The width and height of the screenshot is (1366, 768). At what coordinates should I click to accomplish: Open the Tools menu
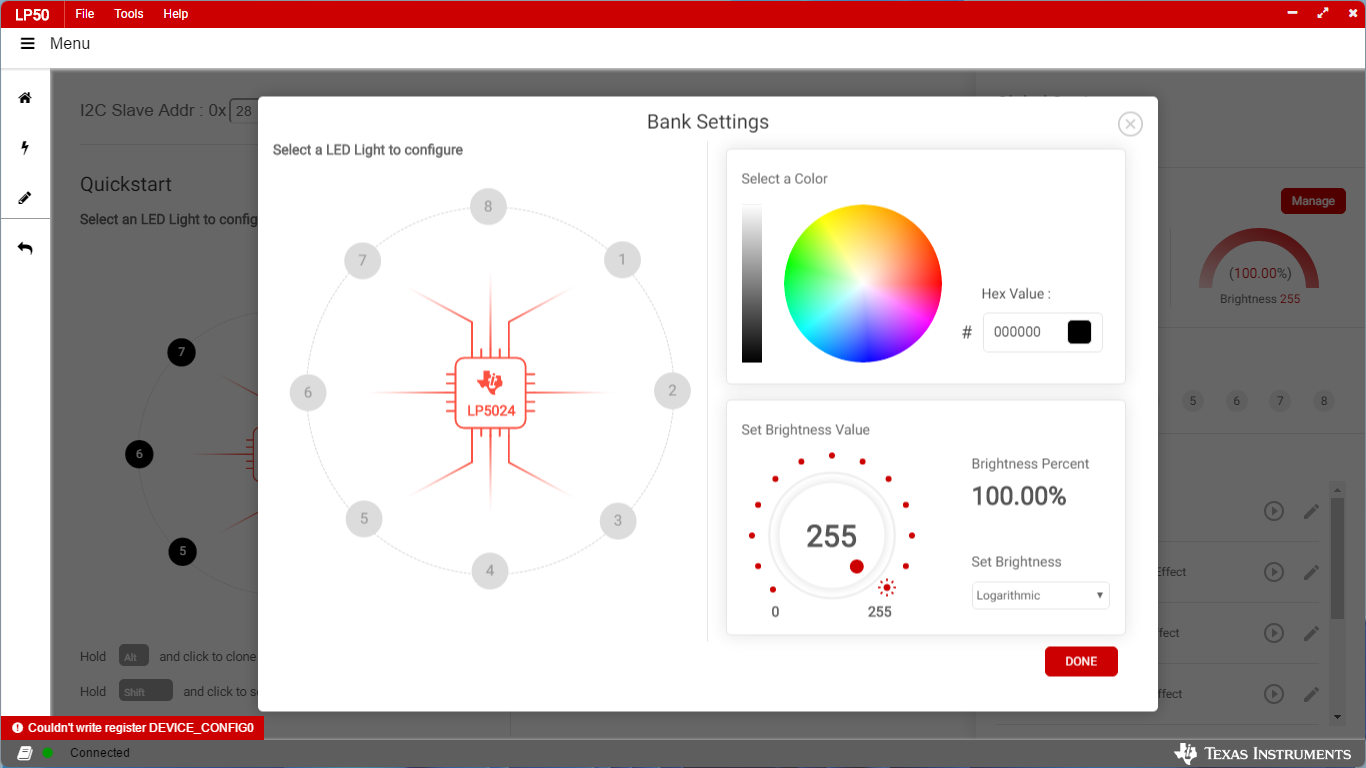click(129, 14)
